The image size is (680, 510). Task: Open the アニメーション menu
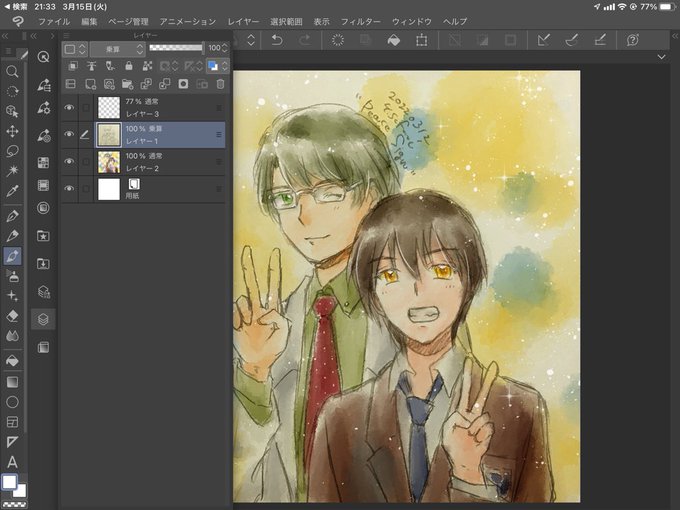(x=187, y=22)
